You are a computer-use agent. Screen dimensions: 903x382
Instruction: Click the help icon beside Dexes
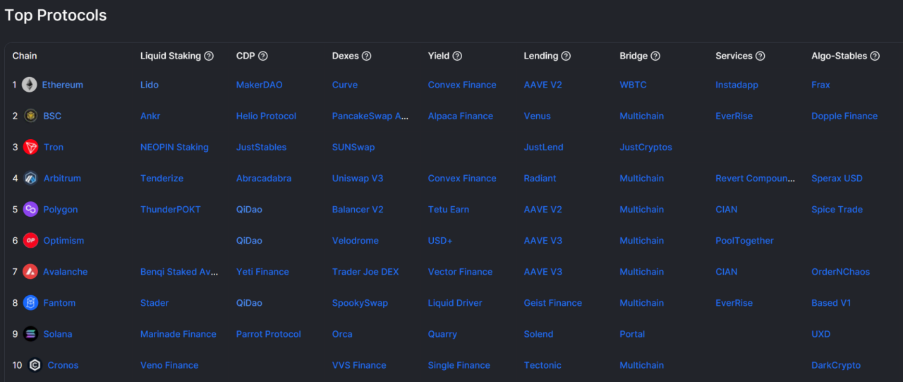coord(366,56)
